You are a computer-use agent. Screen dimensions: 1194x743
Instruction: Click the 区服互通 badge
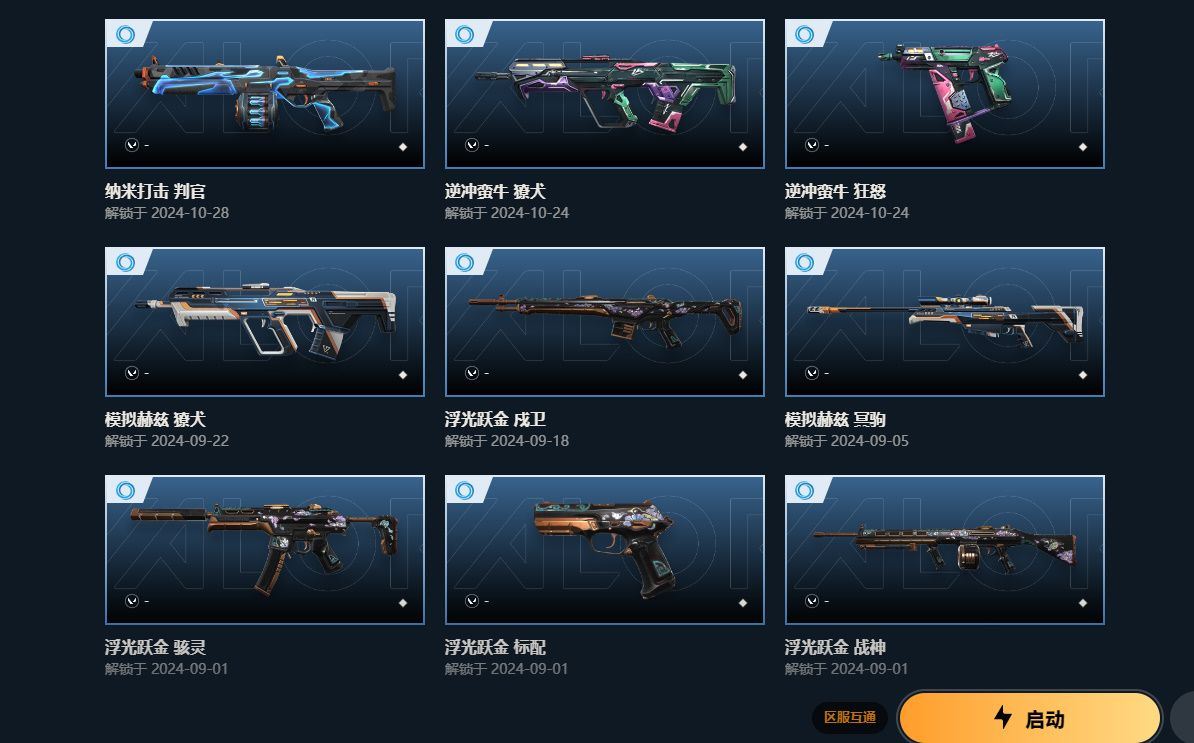[850, 717]
